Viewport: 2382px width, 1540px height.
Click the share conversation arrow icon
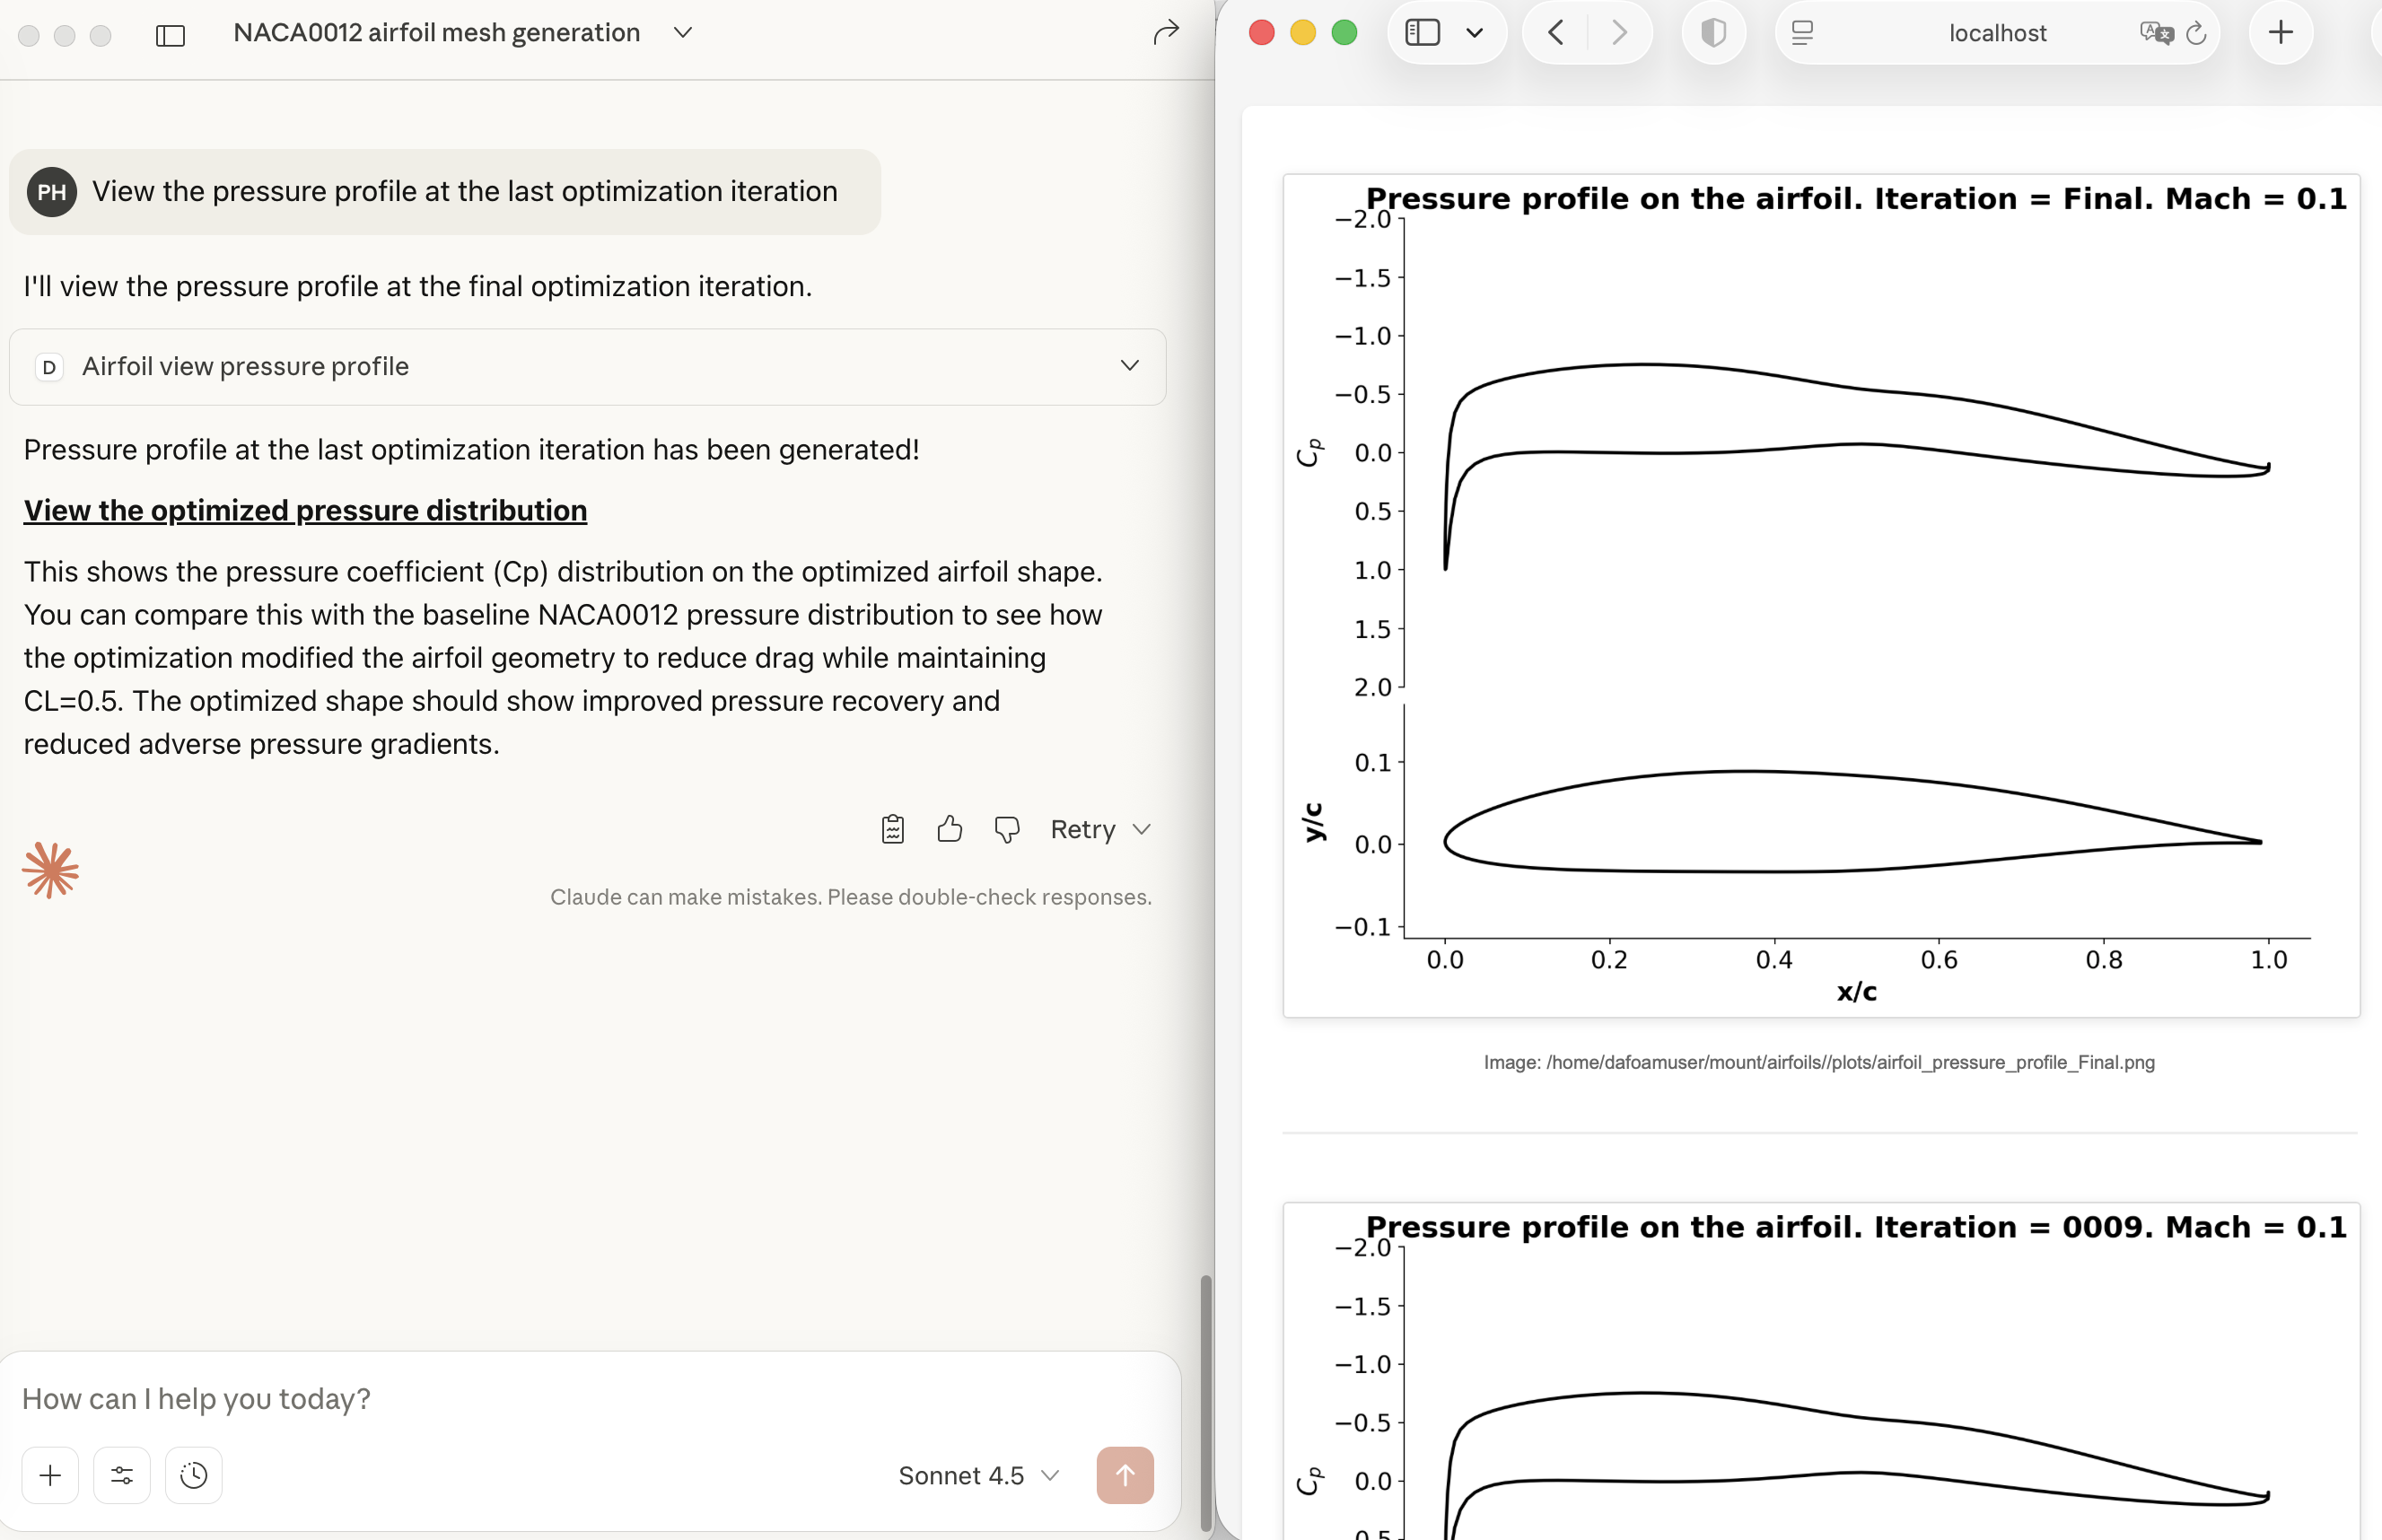1166,33
